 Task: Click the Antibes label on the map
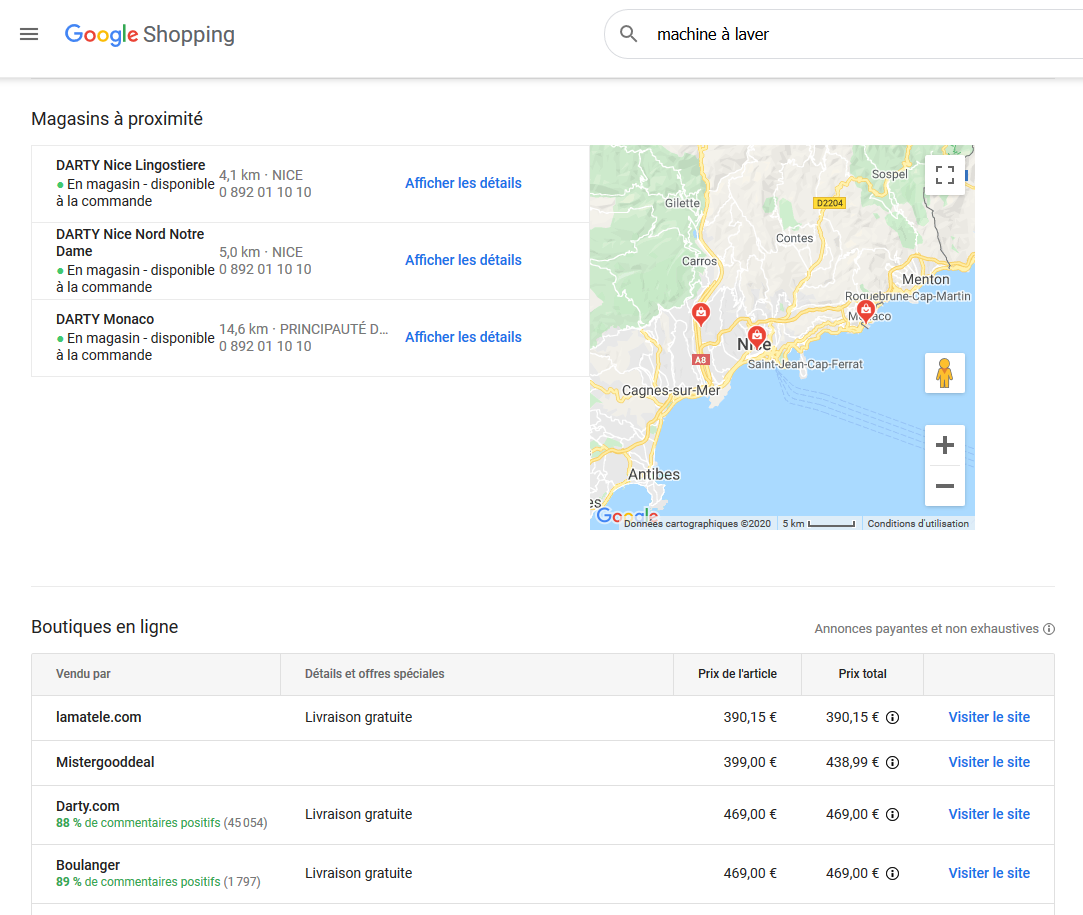(653, 474)
